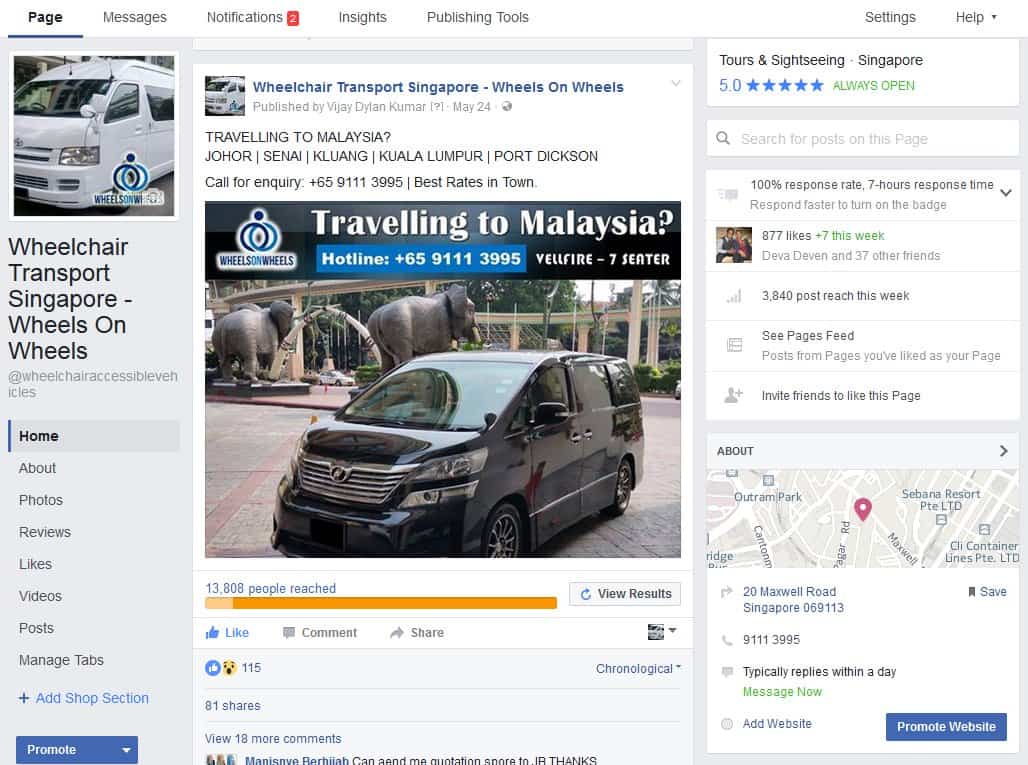The width and height of the screenshot is (1028, 765).
Task: Open the Reviews section in sidebar
Action: point(45,532)
